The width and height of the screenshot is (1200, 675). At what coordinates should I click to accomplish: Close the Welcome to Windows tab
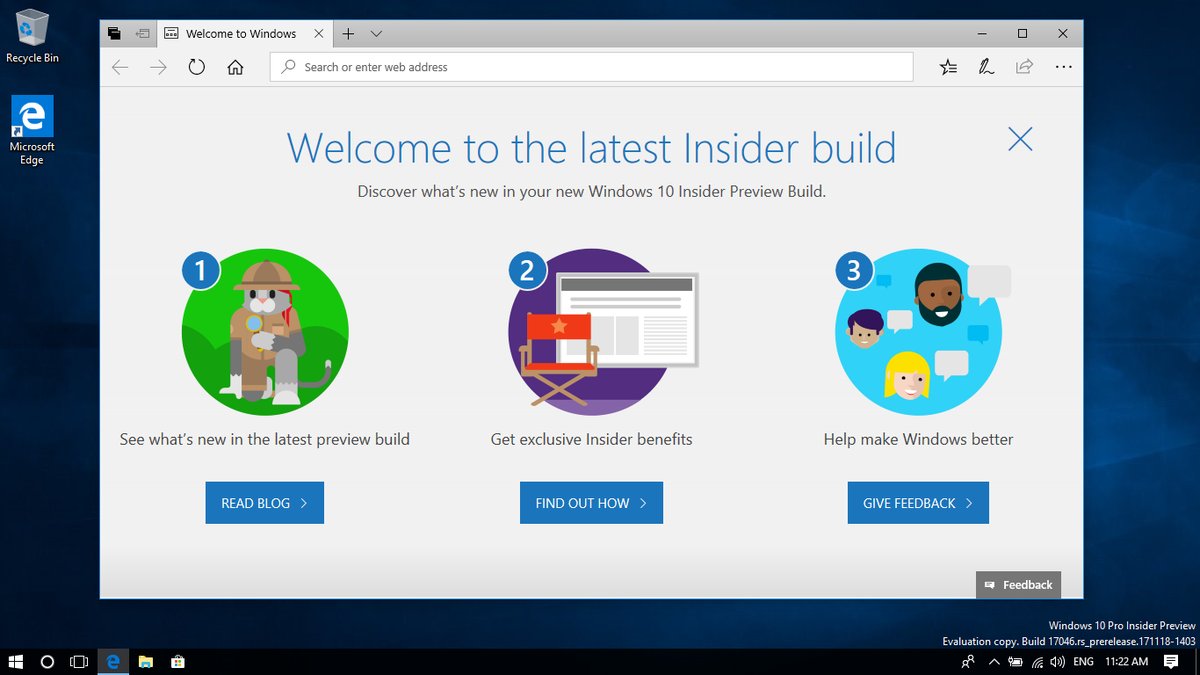pyautogui.click(x=319, y=33)
